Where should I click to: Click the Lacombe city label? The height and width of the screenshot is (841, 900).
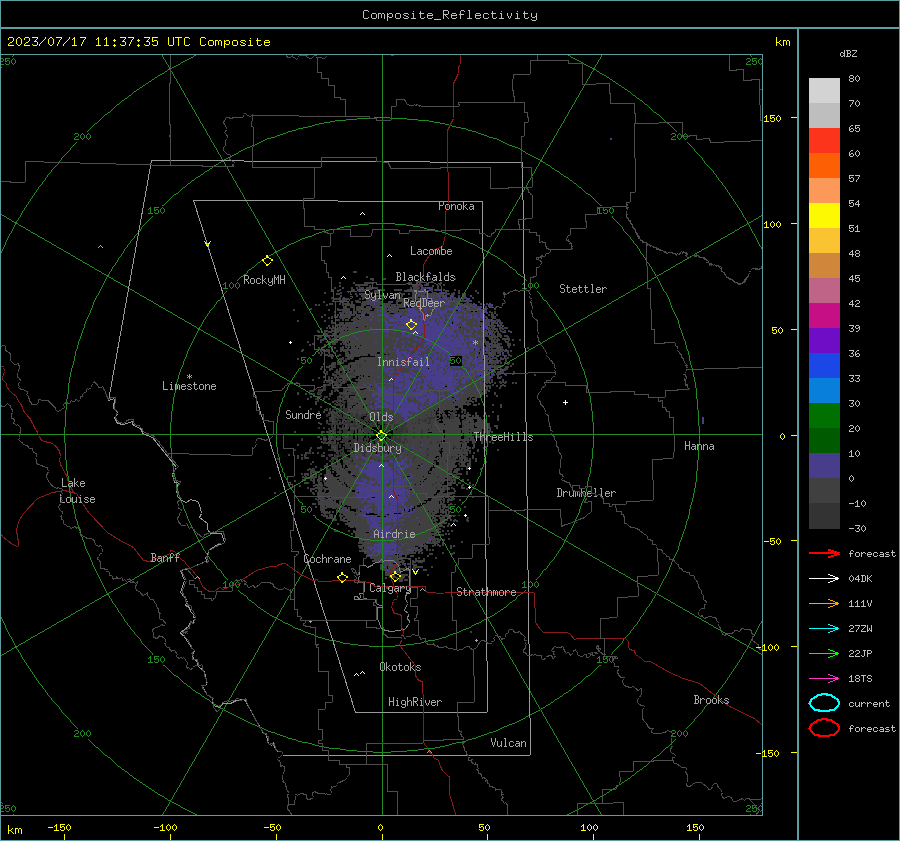tap(430, 251)
